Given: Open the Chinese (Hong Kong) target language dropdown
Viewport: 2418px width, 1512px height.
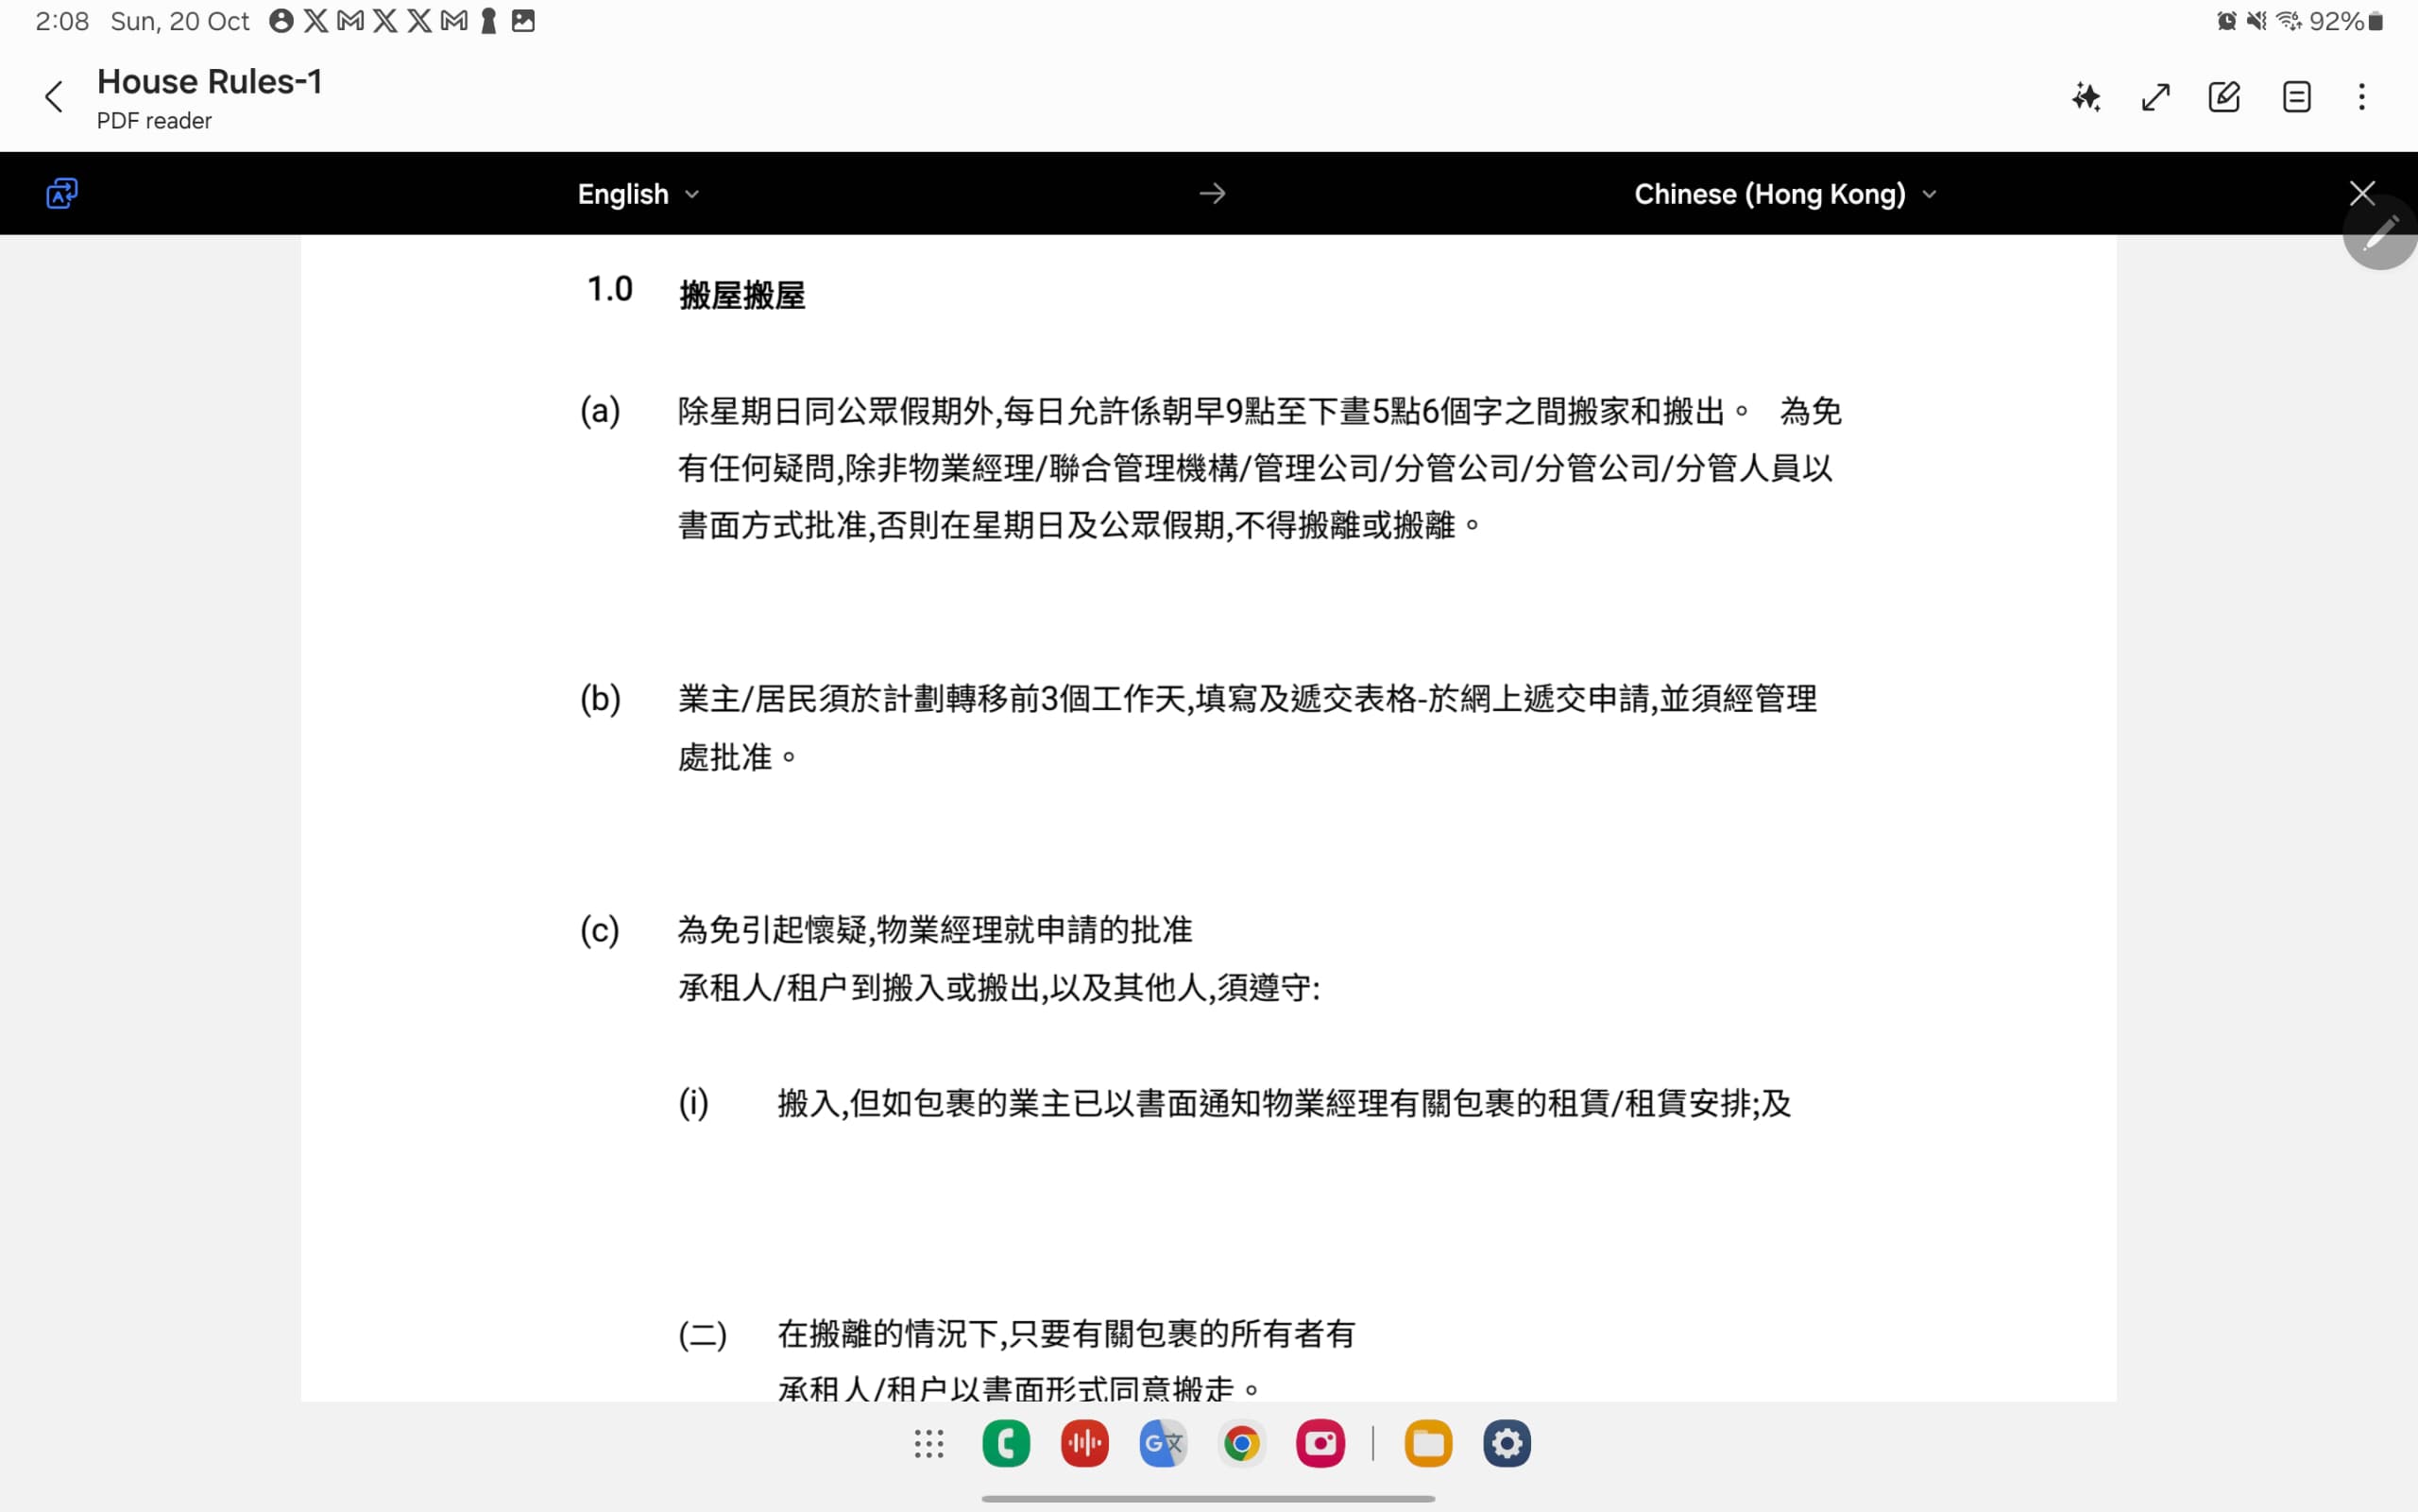Looking at the screenshot, I should [1785, 194].
